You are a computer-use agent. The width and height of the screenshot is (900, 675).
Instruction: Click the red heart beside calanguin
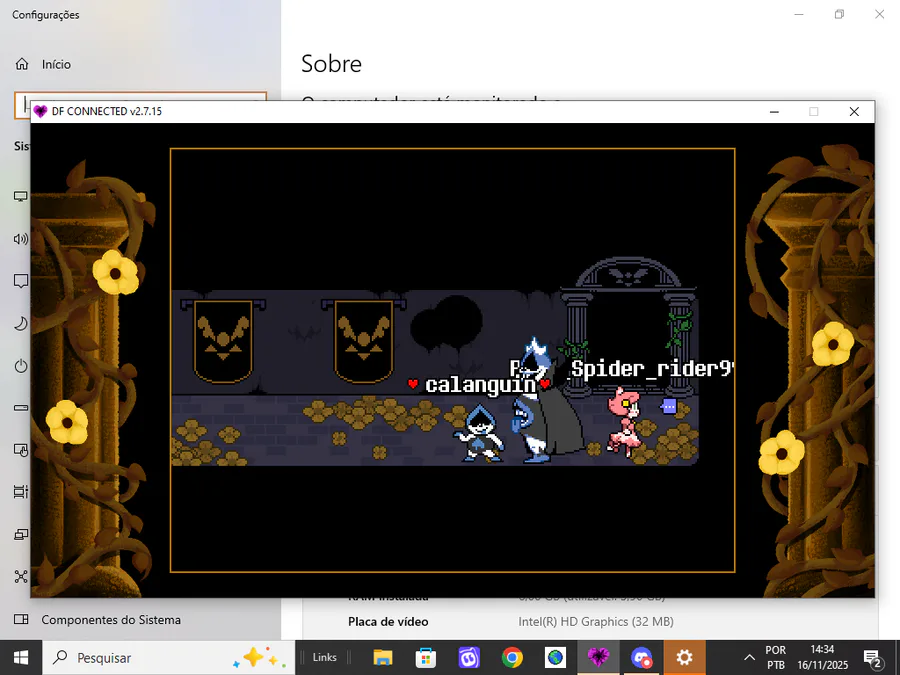413,384
